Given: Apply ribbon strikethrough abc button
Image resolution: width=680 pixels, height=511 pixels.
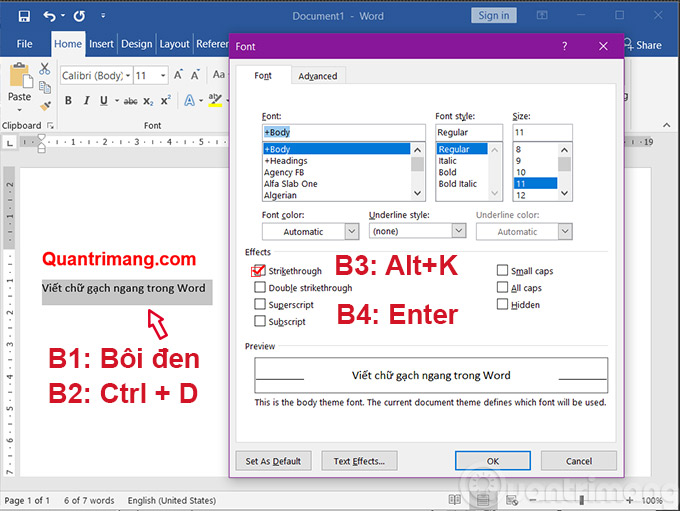Looking at the screenshot, I should [x=130, y=101].
